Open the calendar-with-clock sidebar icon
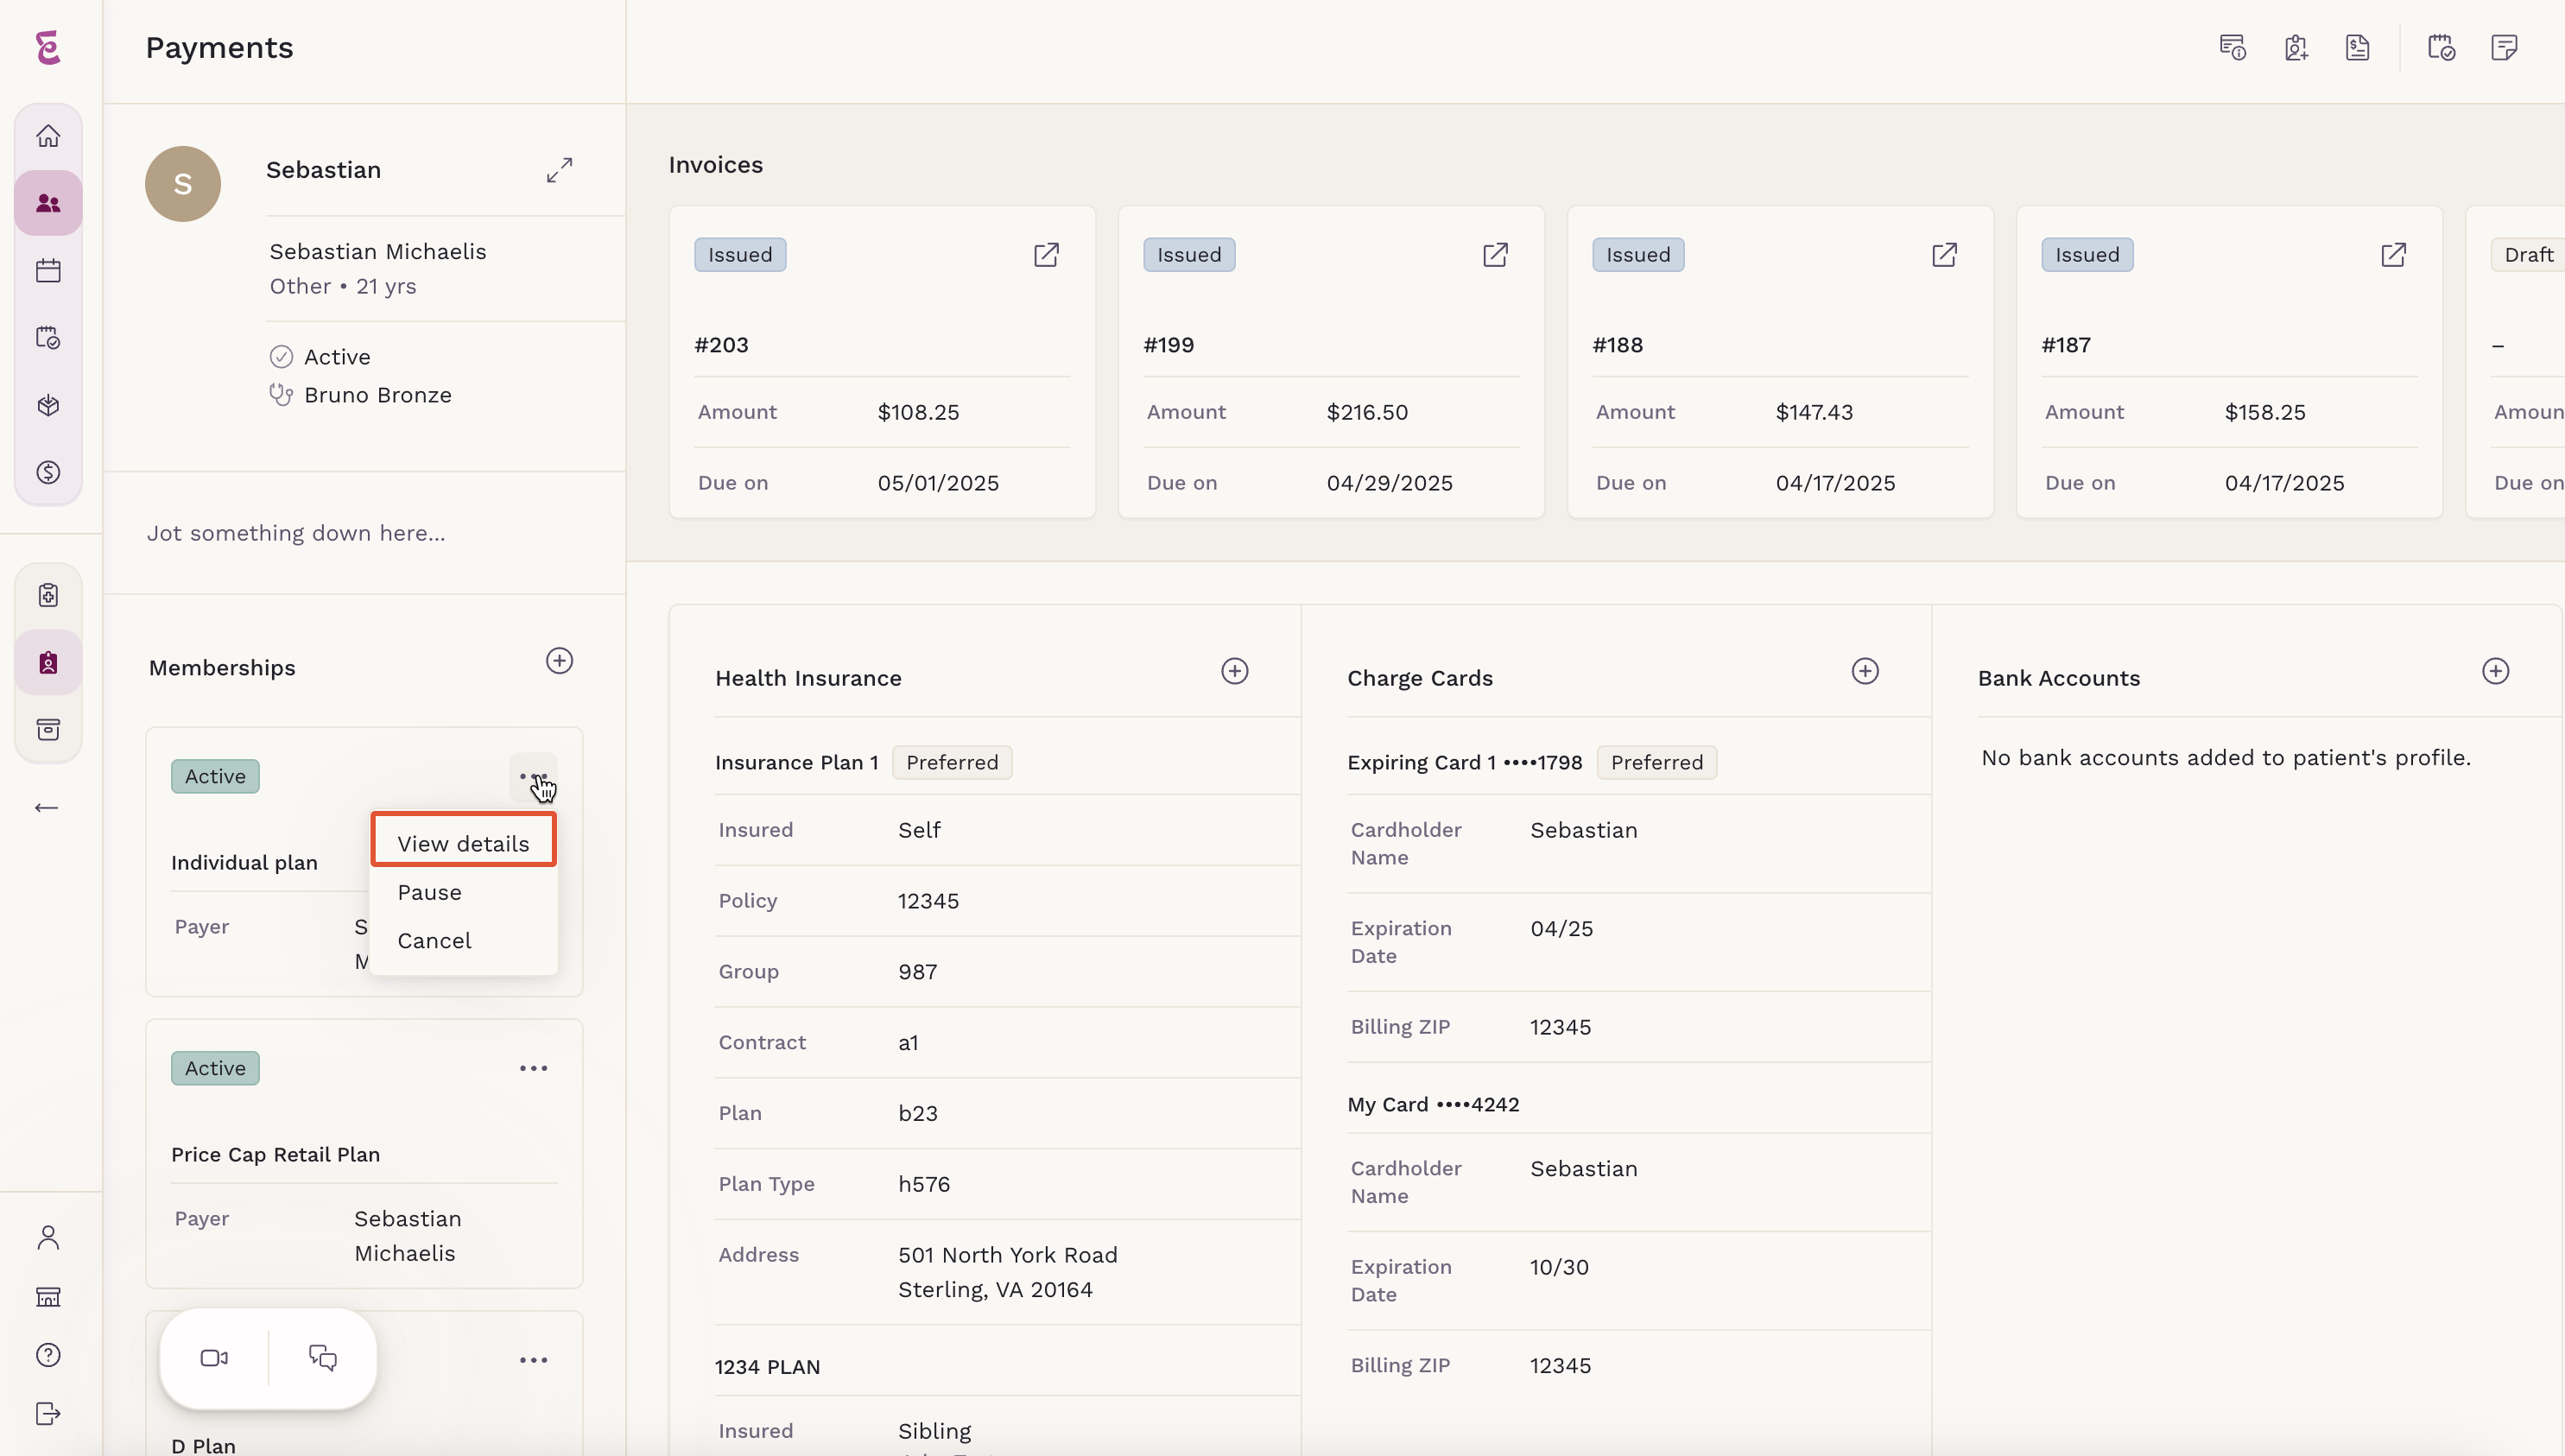Image resolution: width=2565 pixels, height=1456 pixels. point(48,338)
